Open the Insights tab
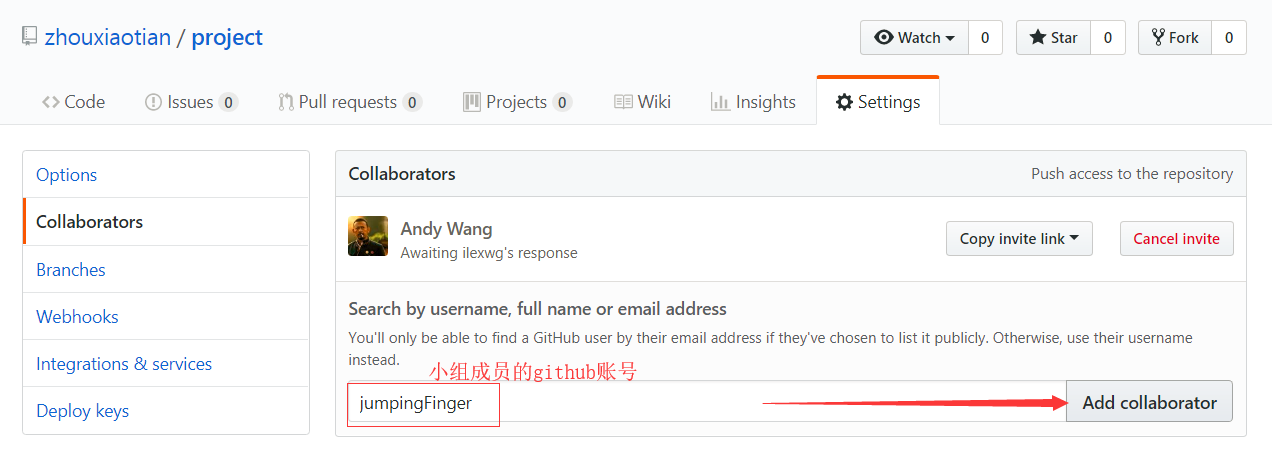This screenshot has height=464, width=1272. [x=753, y=102]
